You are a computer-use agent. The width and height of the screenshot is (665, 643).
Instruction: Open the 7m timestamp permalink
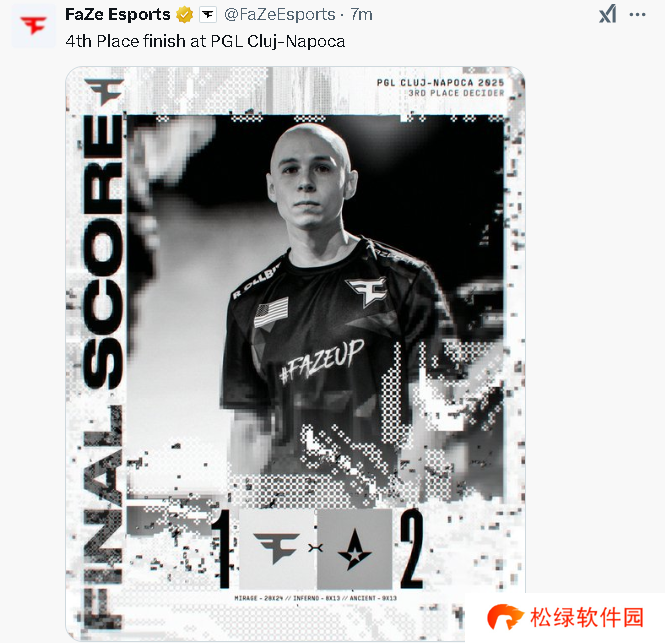point(361,14)
